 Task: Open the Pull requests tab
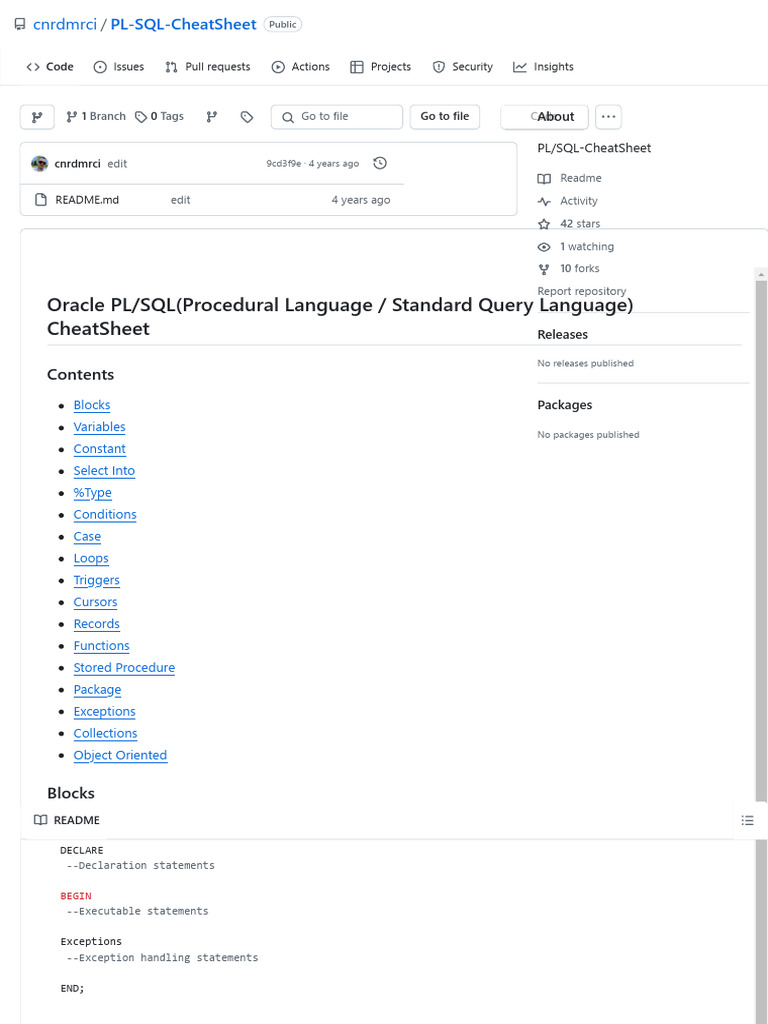click(x=208, y=67)
